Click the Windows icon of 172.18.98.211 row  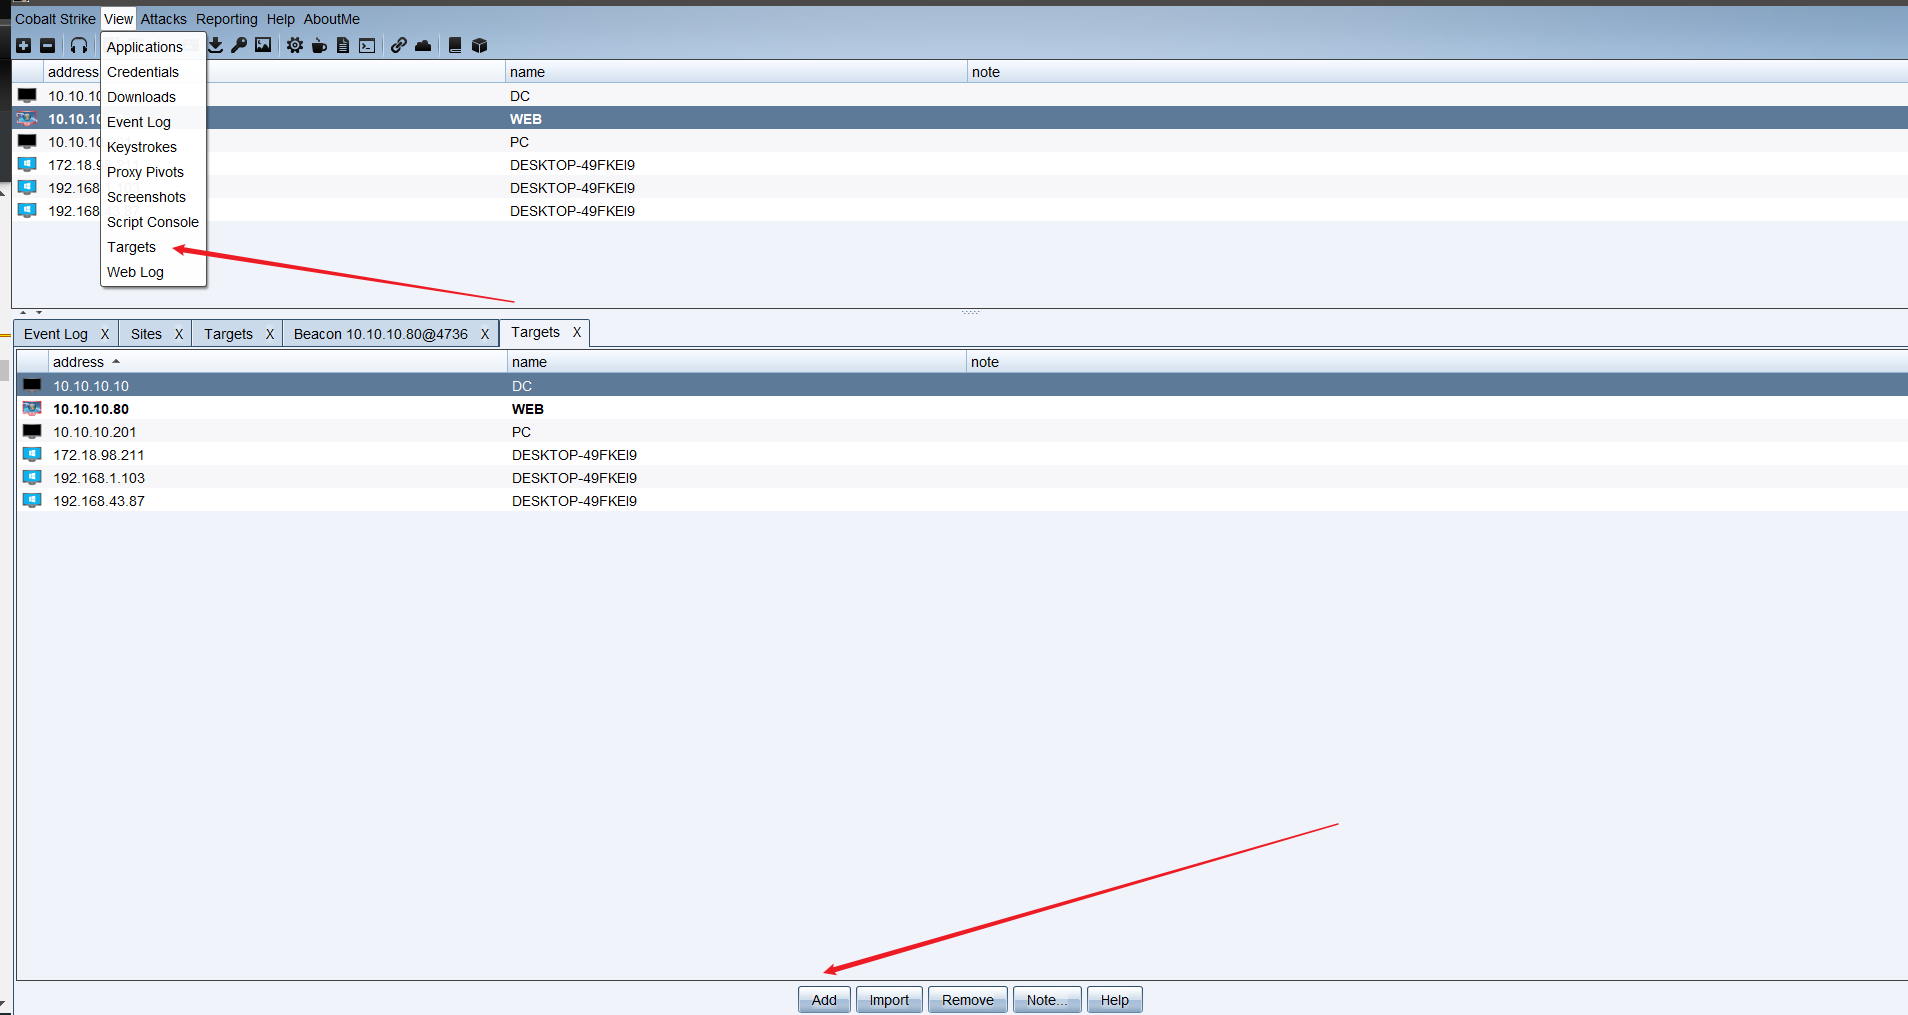[x=32, y=454]
